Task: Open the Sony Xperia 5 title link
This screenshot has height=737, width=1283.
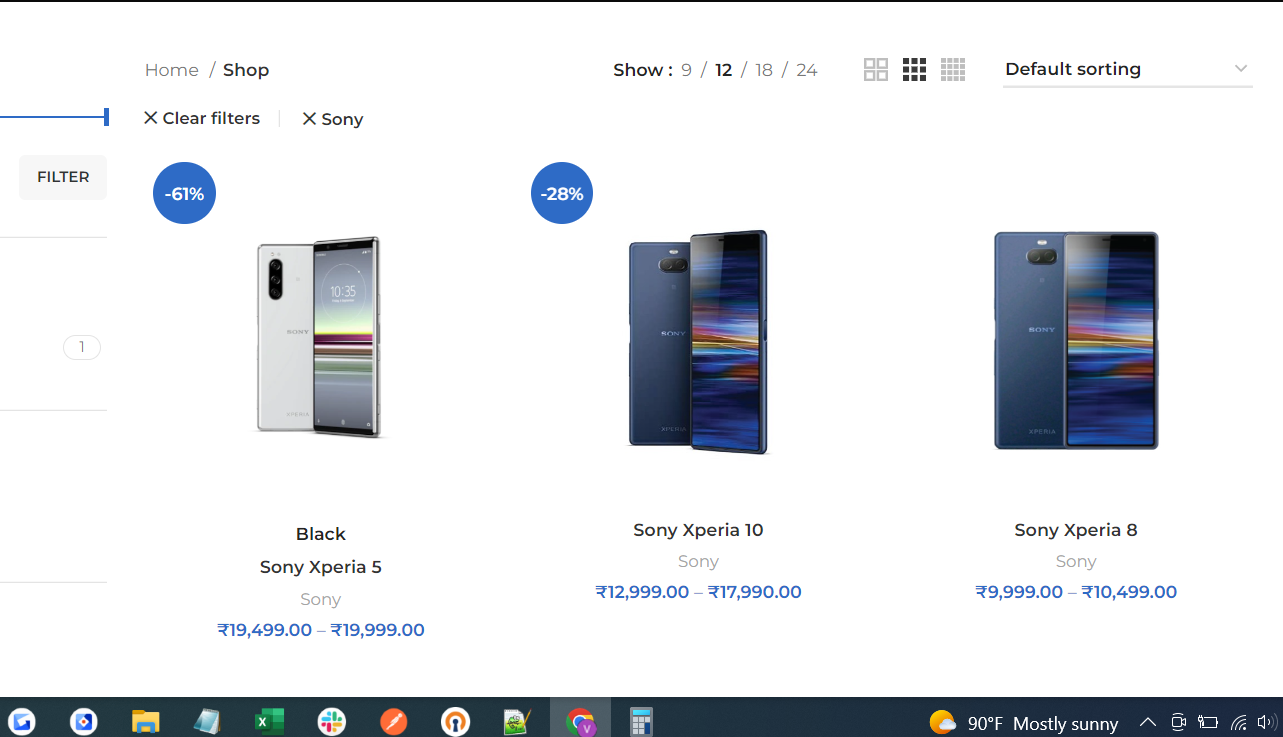Action: pos(320,567)
